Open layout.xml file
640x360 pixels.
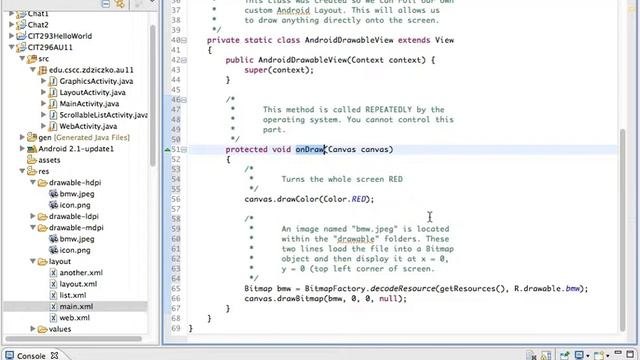coord(78,284)
